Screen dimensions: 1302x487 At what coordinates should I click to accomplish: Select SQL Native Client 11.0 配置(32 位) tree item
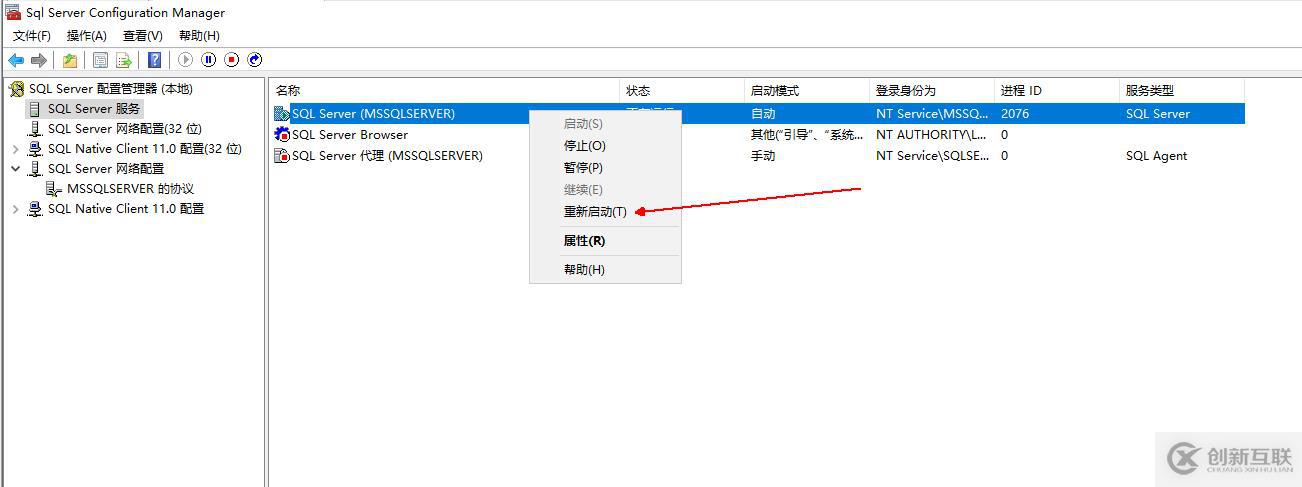(144, 149)
